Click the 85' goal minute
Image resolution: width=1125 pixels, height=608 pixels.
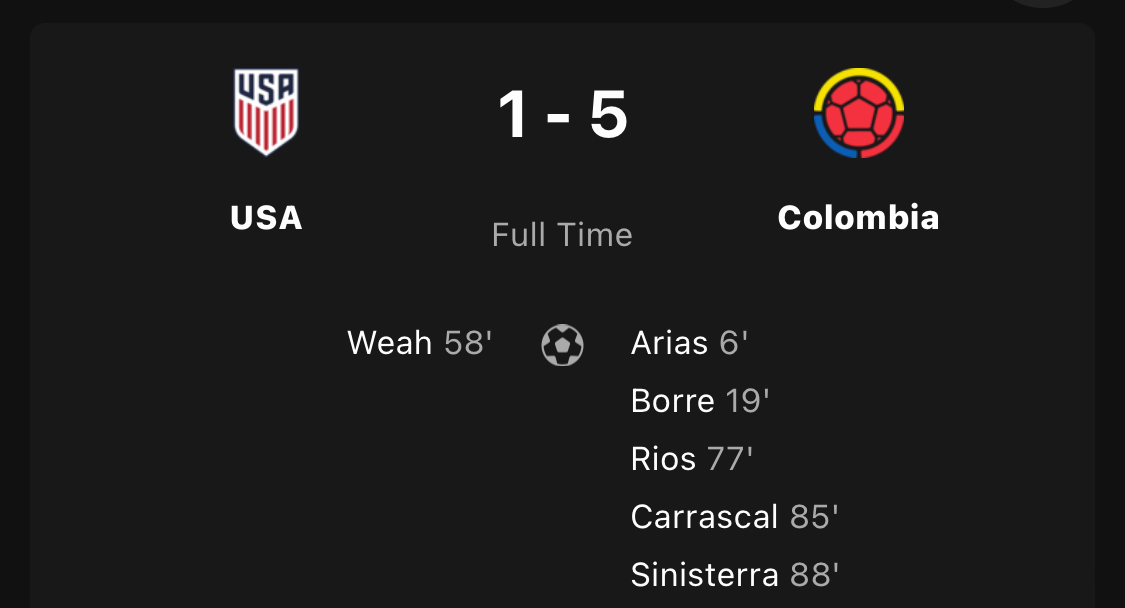pos(814,517)
